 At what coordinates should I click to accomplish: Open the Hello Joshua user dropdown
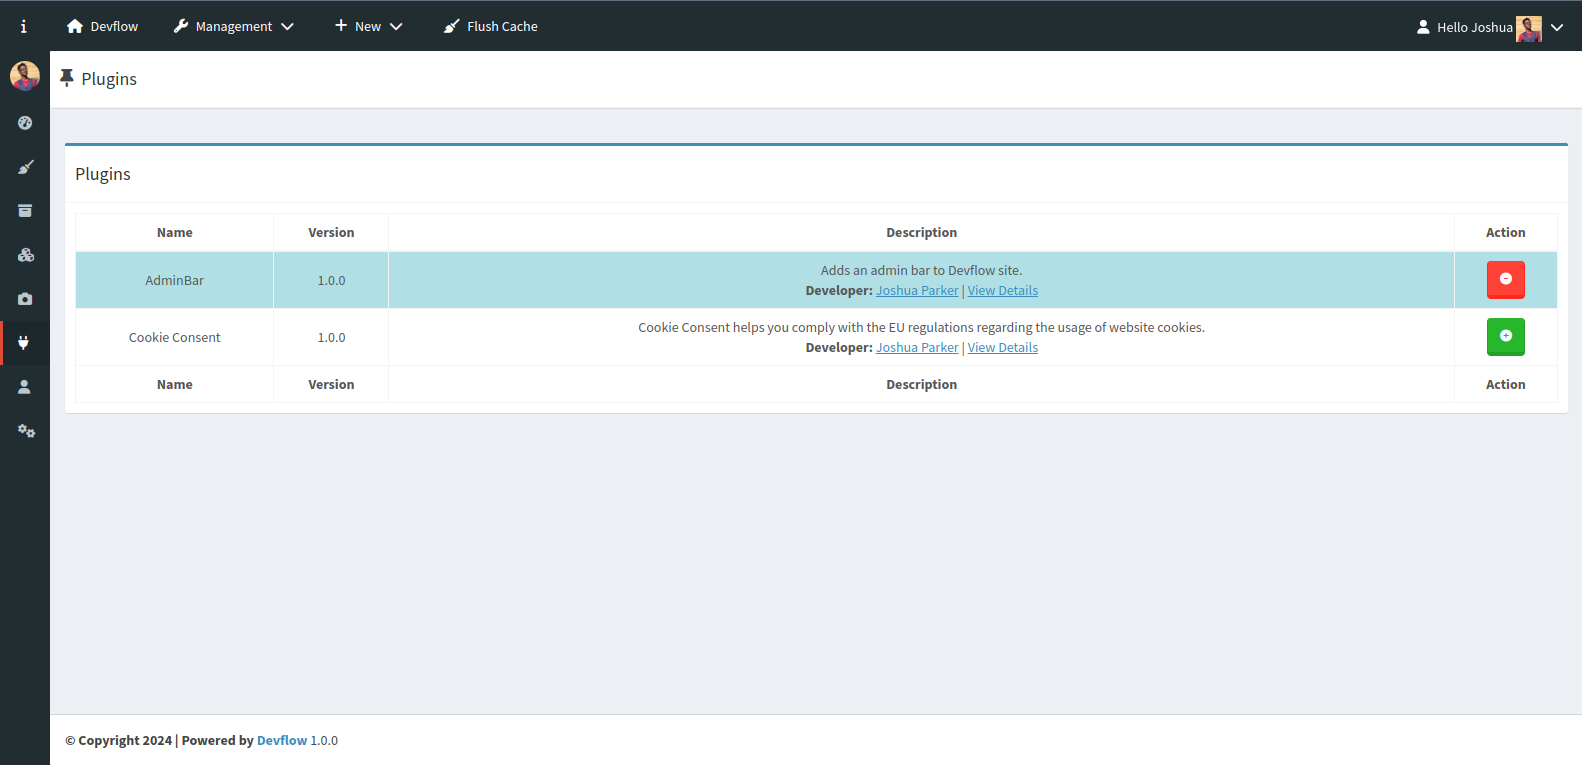(1489, 28)
